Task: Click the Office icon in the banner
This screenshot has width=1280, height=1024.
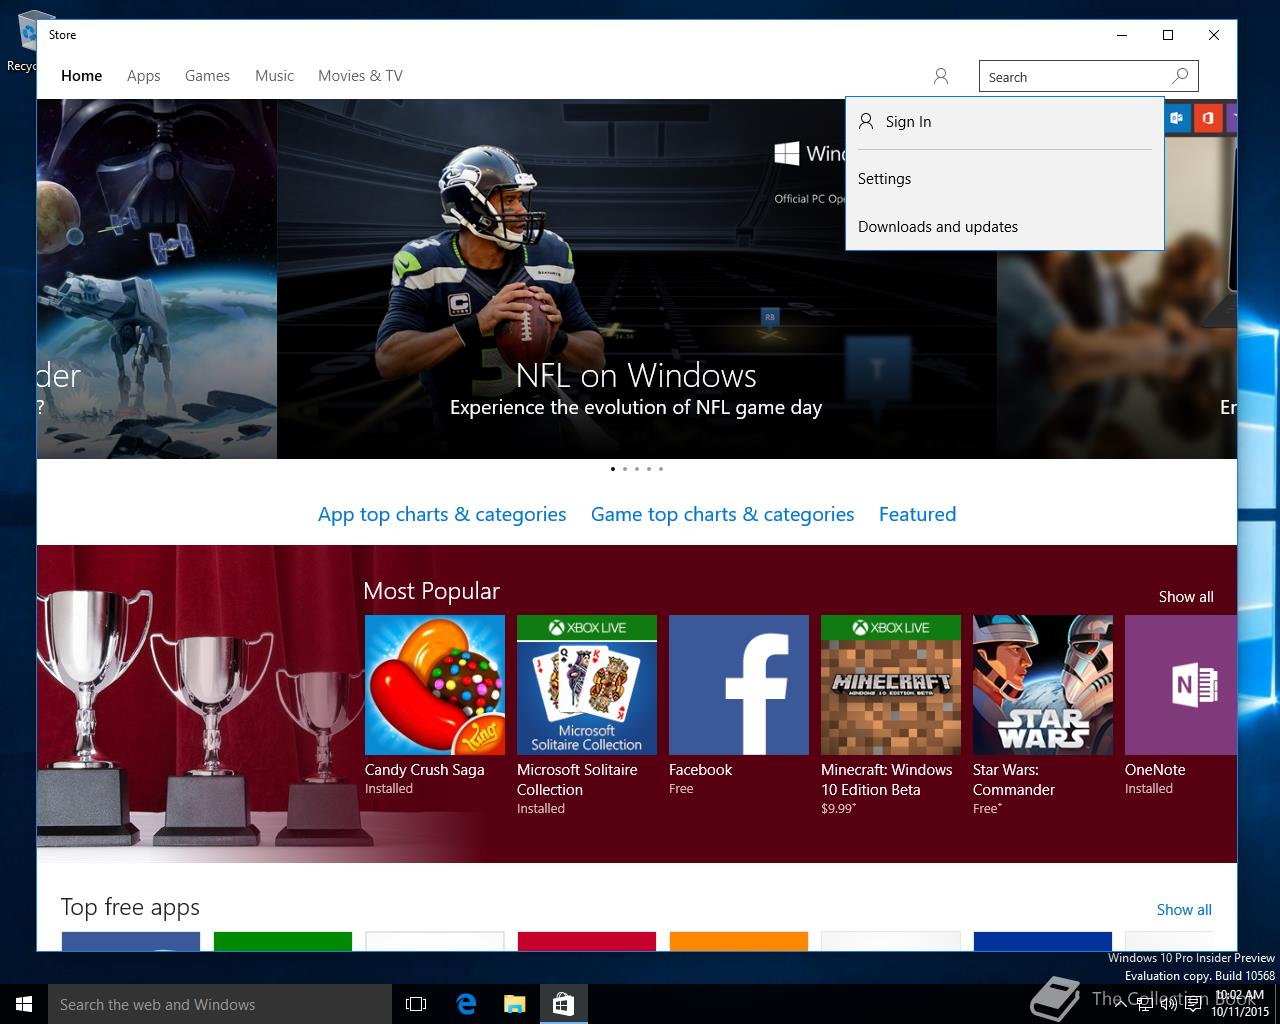Action: (1208, 118)
